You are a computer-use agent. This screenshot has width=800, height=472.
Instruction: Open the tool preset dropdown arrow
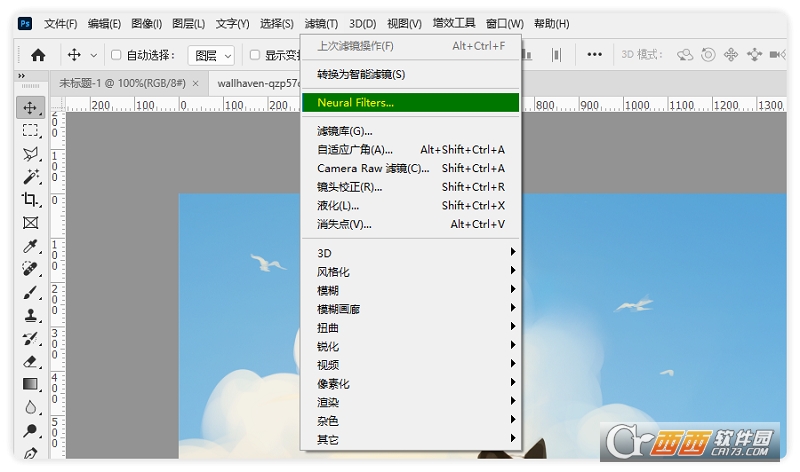93,55
